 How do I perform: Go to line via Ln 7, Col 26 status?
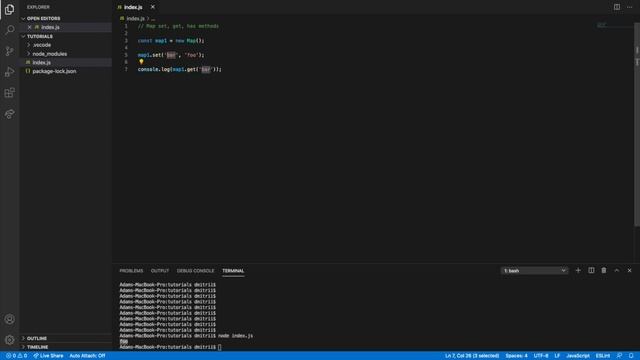(472, 356)
